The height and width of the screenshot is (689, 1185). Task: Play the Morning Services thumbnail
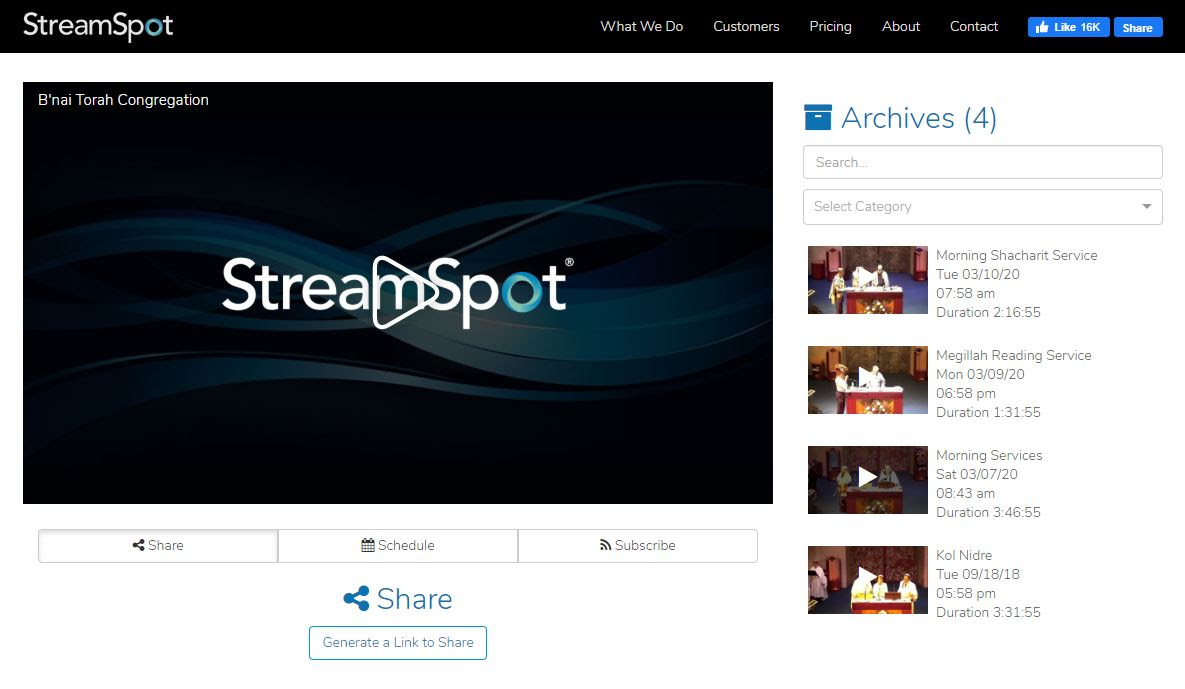868,480
